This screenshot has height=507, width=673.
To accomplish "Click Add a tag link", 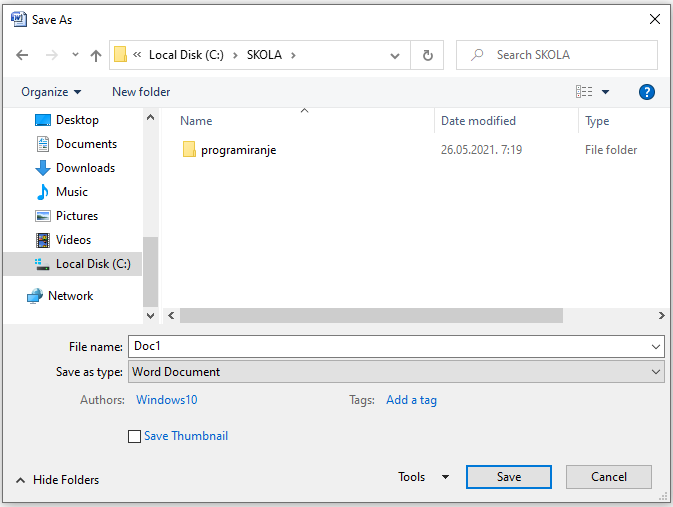I will (x=411, y=400).
